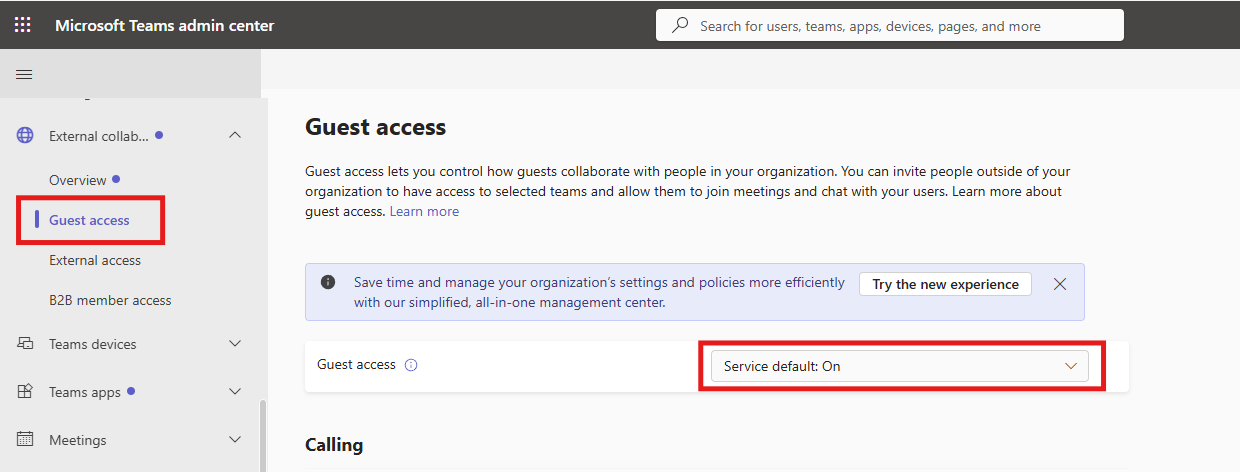Click the Microsoft Teams admin center title
1240x472 pixels.
(x=165, y=25)
